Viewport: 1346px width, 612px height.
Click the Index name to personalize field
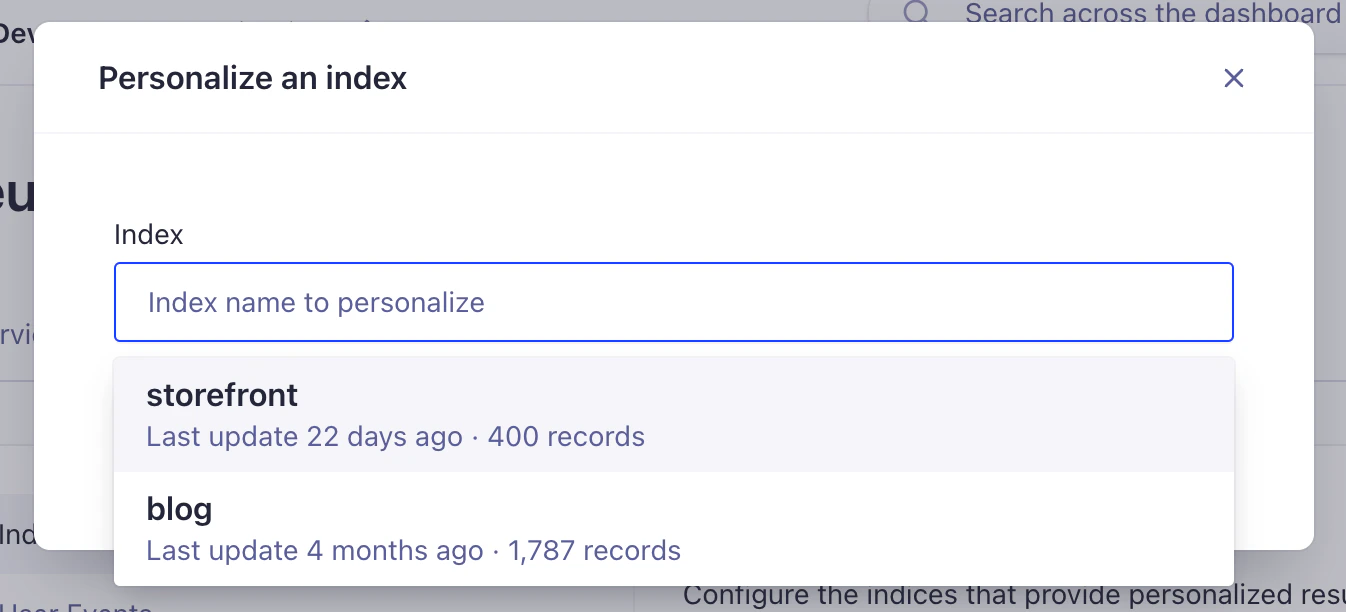(x=673, y=302)
